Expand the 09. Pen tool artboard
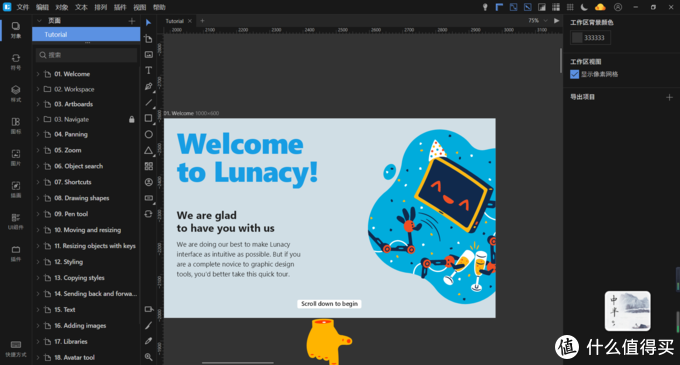The width and height of the screenshot is (680, 365). click(x=38, y=214)
